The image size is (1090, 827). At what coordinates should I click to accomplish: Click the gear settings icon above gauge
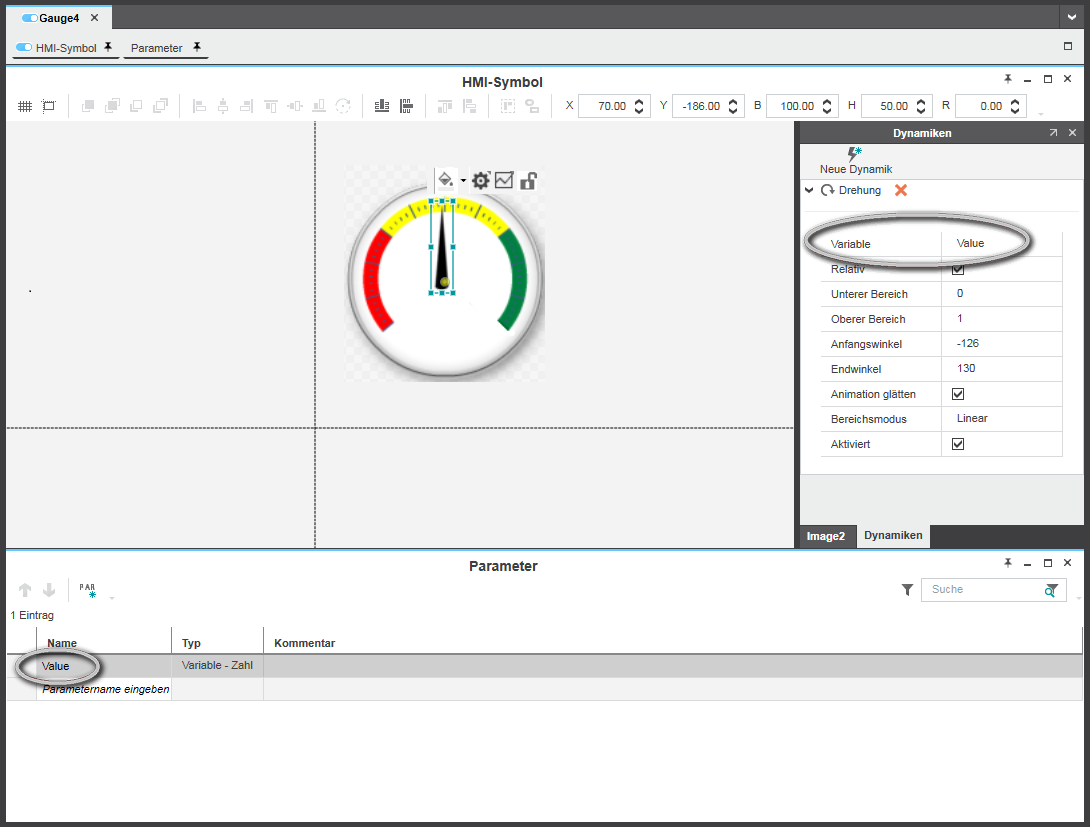[x=481, y=180]
